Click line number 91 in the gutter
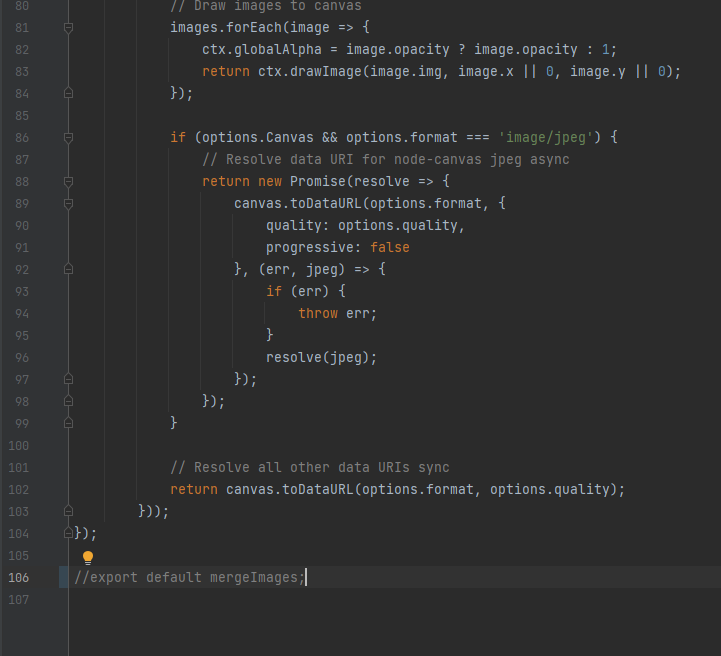721x656 pixels. pyautogui.click(x=22, y=248)
